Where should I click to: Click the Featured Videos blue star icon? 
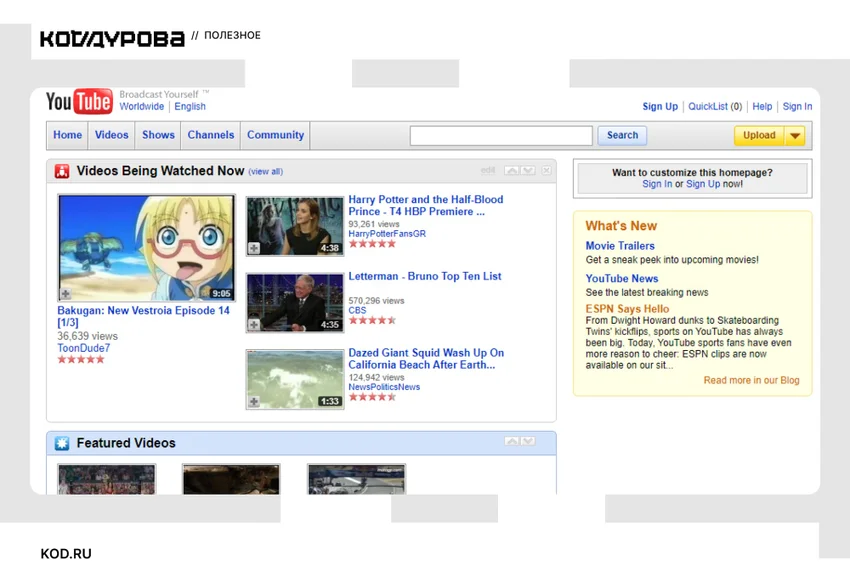(62, 443)
